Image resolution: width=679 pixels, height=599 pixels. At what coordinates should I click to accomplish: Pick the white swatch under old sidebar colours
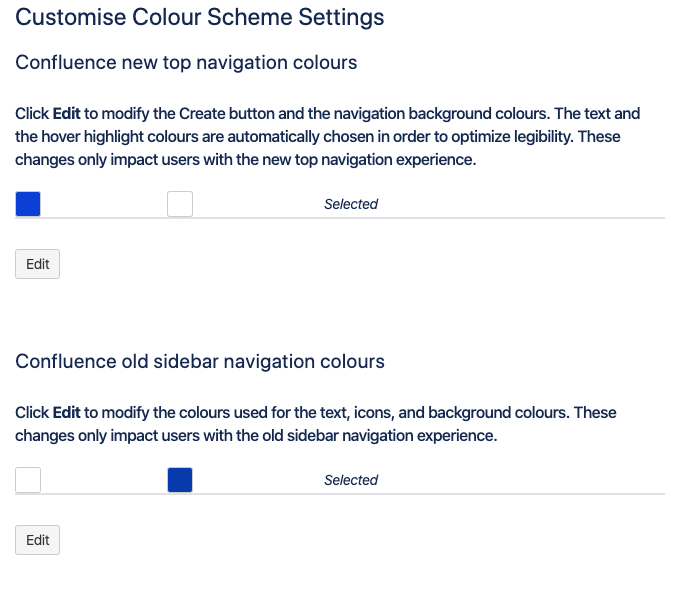[x=28, y=480]
